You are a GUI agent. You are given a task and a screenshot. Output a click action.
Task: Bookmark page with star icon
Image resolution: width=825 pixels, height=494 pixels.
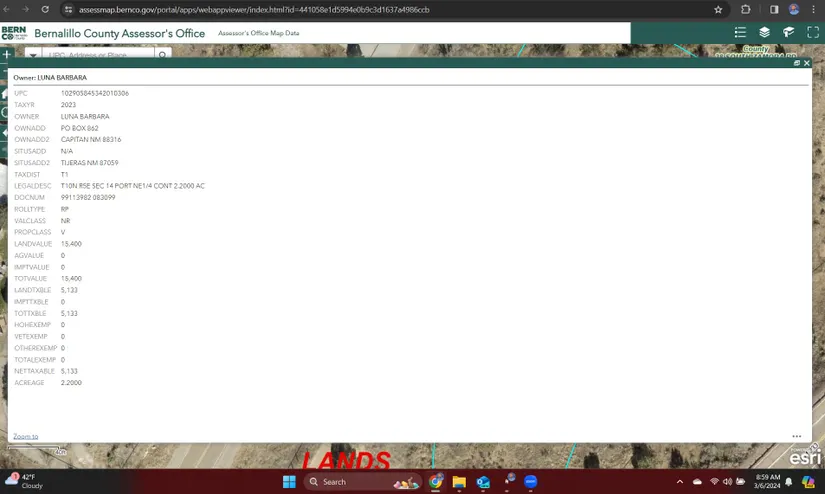(718, 9)
